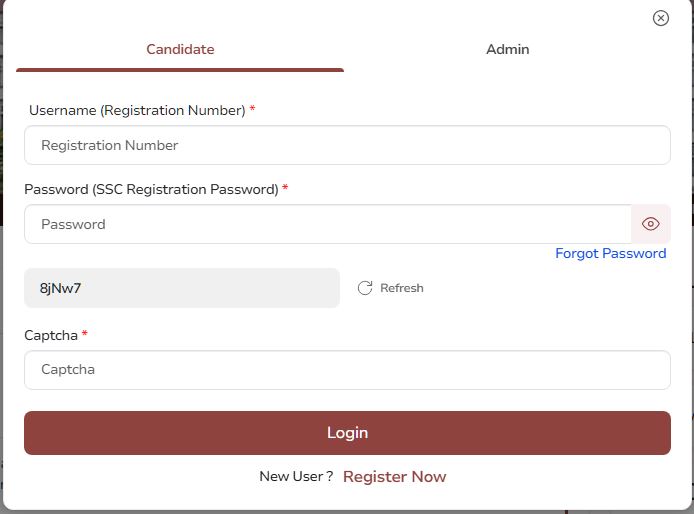Click the red asterisk beside Captcha label
694x514 pixels.
(85, 334)
